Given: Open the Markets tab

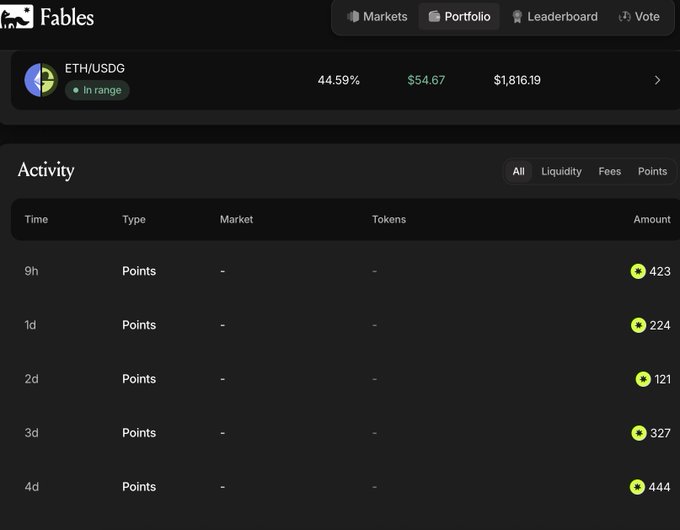Looking at the screenshot, I should pyautogui.click(x=377, y=16).
